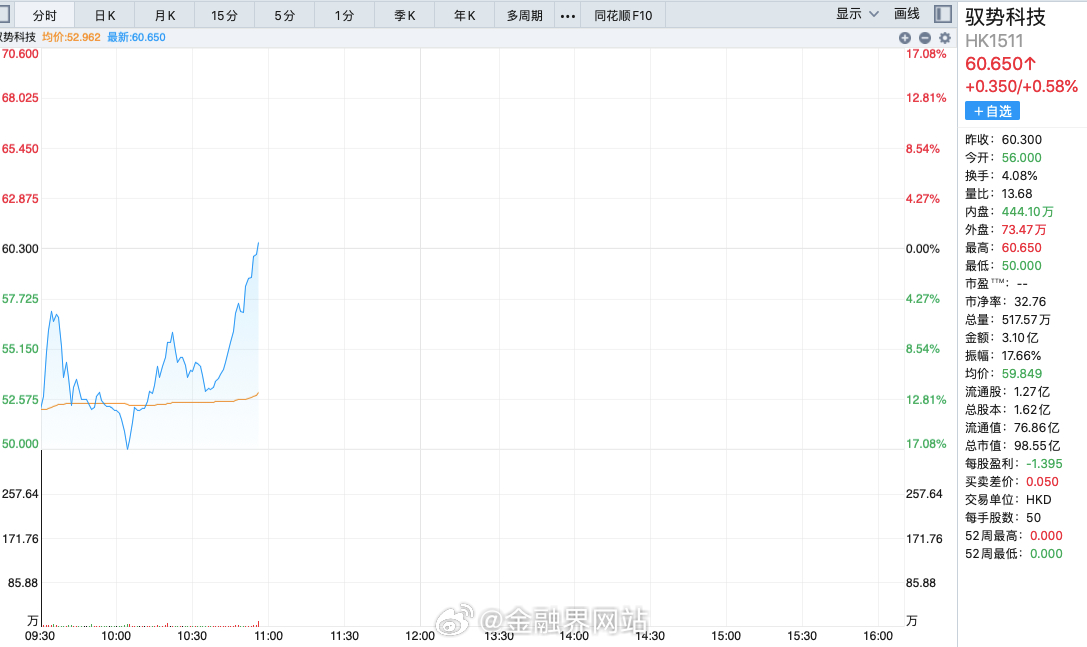
Task: Click the 最新:60.650 legend label
Action: click(137, 37)
